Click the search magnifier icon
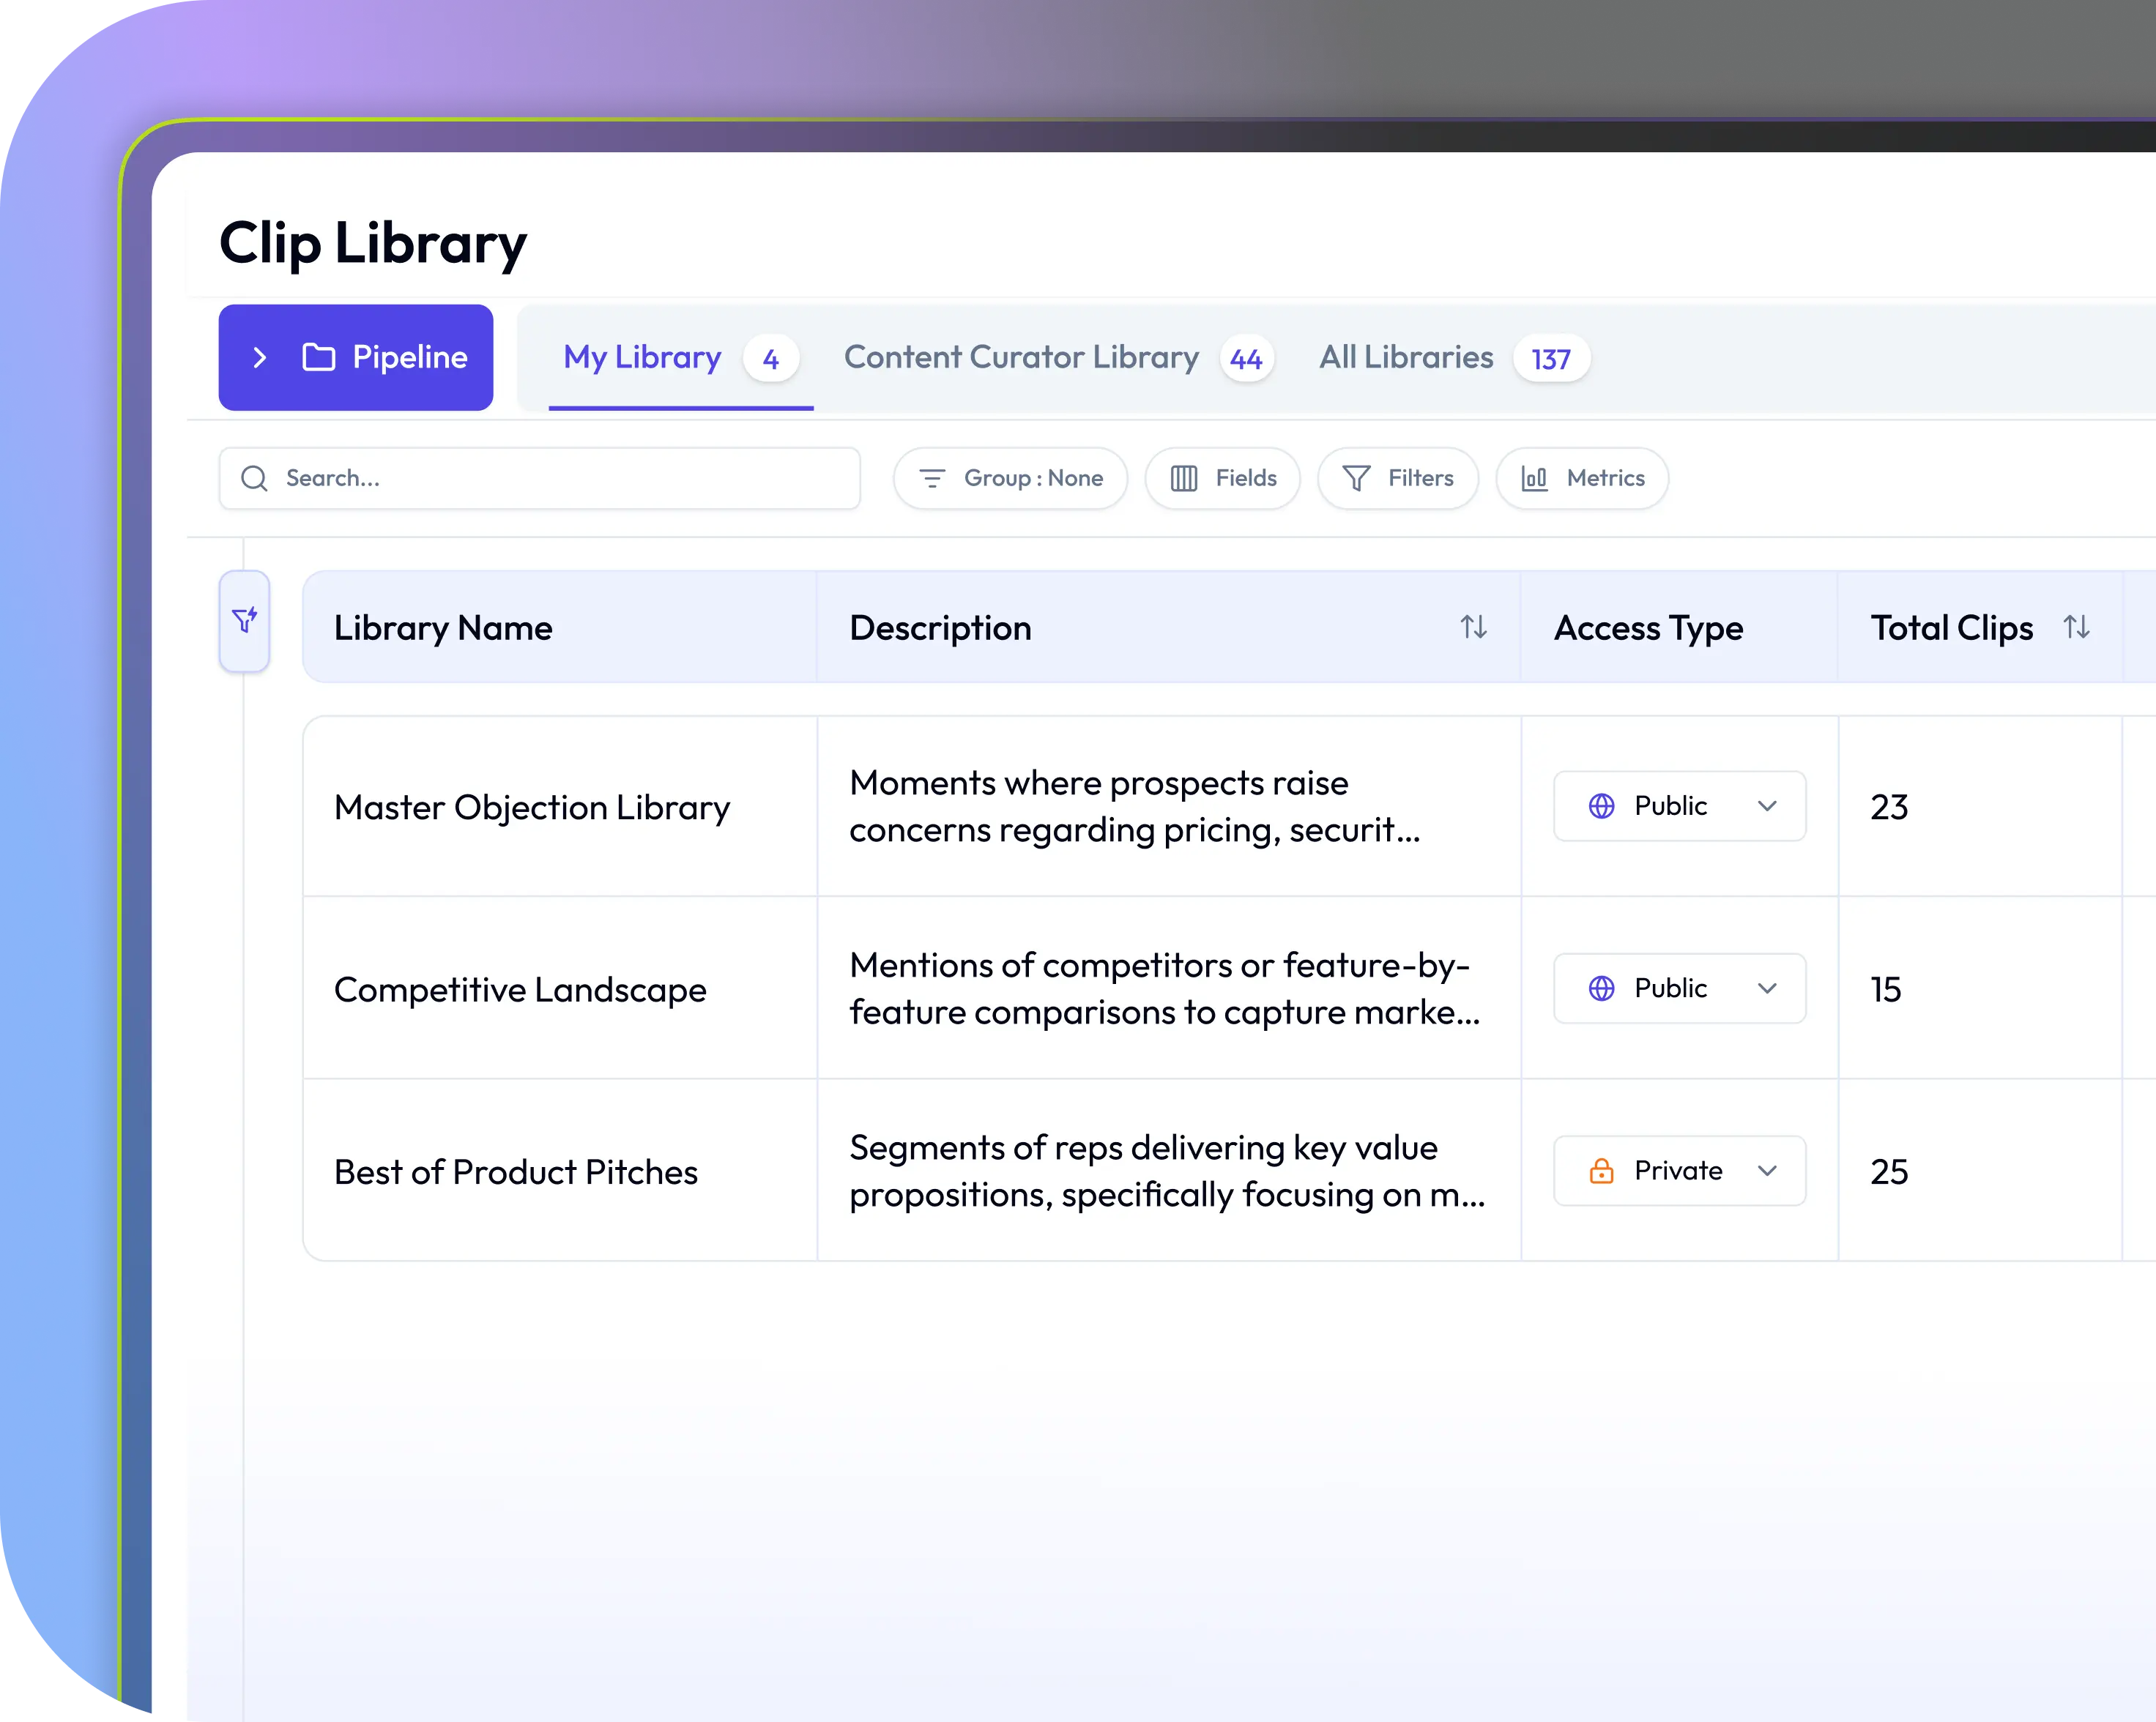Screen dimensions: 2156x1722 [254, 478]
